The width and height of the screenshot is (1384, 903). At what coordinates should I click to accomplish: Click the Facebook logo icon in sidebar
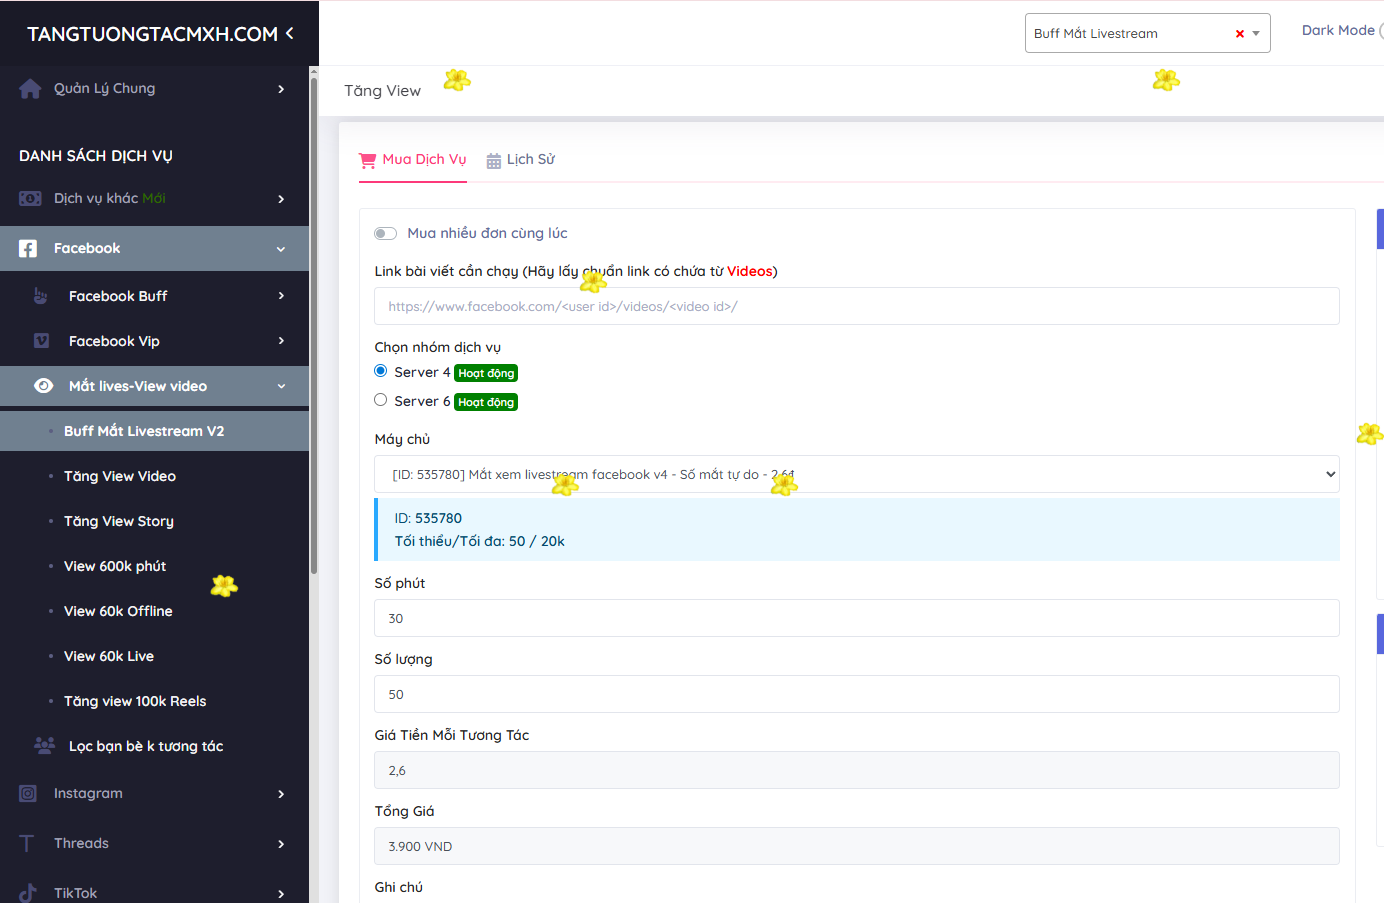pyautogui.click(x=28, y=249)
